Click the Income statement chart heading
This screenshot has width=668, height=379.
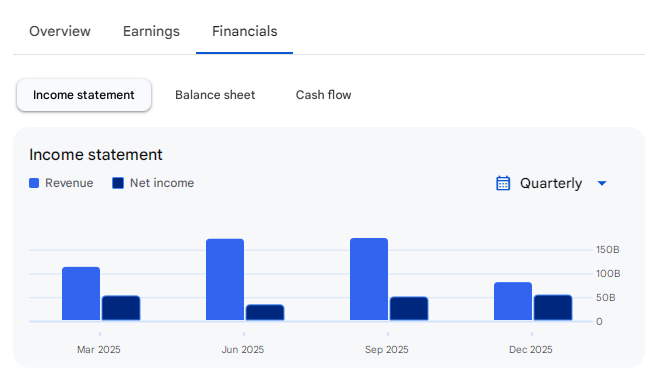pyautogui.click(x=96, y=155)
